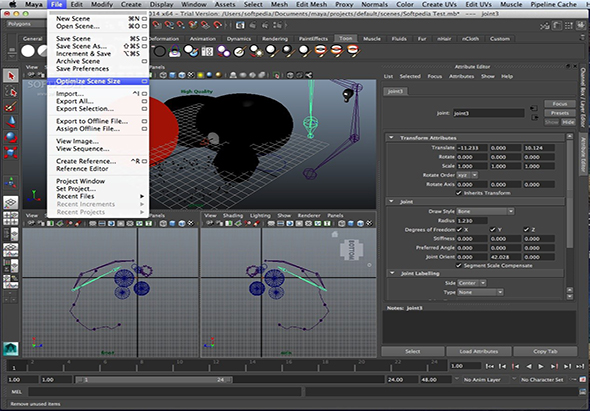Click yellow use-all-lights icon in perspective viewport toolbar
Screen dimensions: 590x411
201,75
